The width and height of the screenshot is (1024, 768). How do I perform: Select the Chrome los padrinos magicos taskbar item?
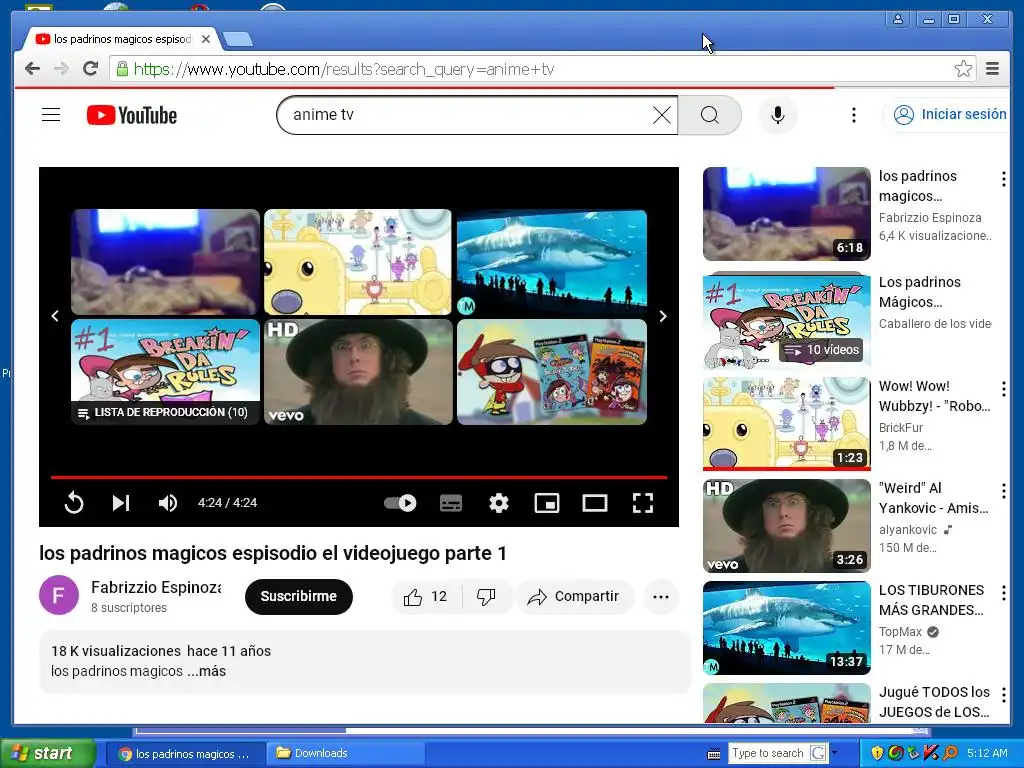[x=185, y=753]
